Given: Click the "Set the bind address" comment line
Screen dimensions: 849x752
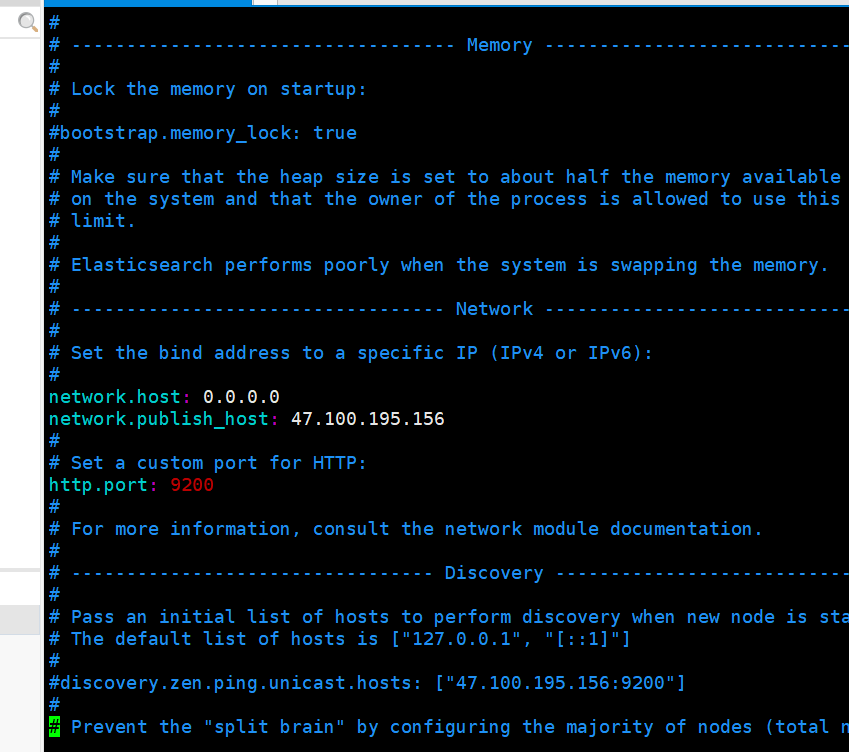Looking at the screenshot, I should click(361, 353).
